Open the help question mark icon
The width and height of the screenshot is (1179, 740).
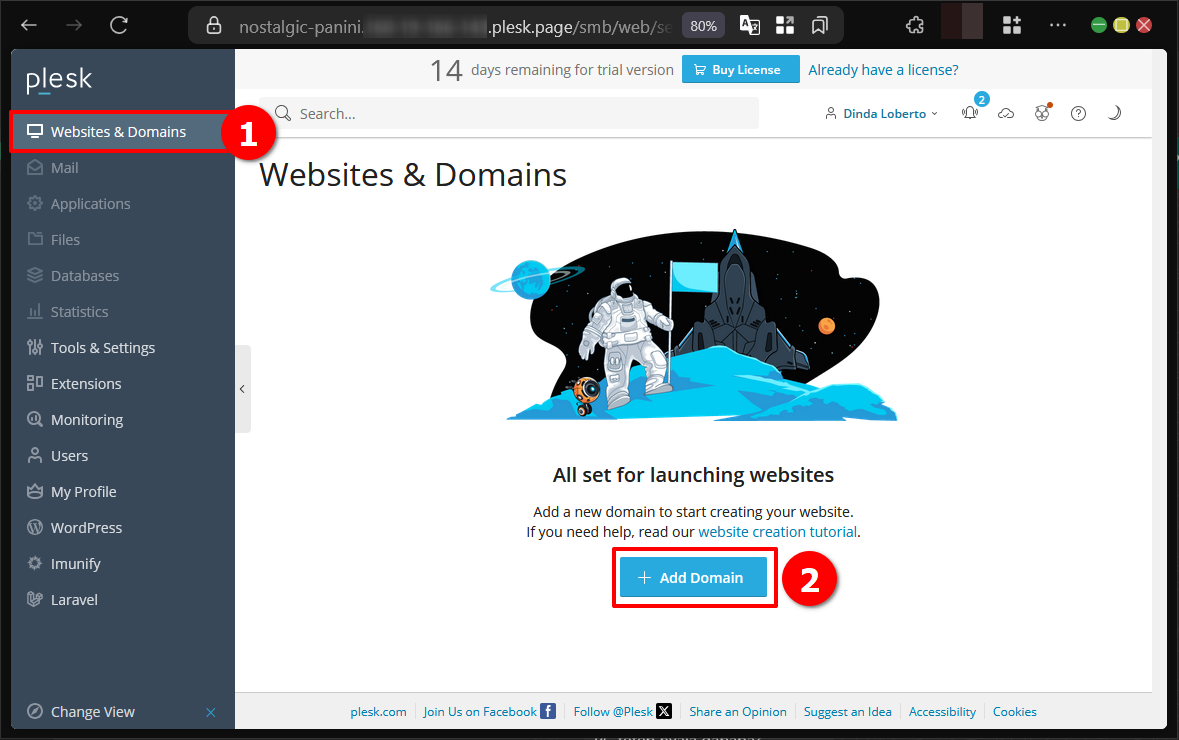tap(1078, 114)
